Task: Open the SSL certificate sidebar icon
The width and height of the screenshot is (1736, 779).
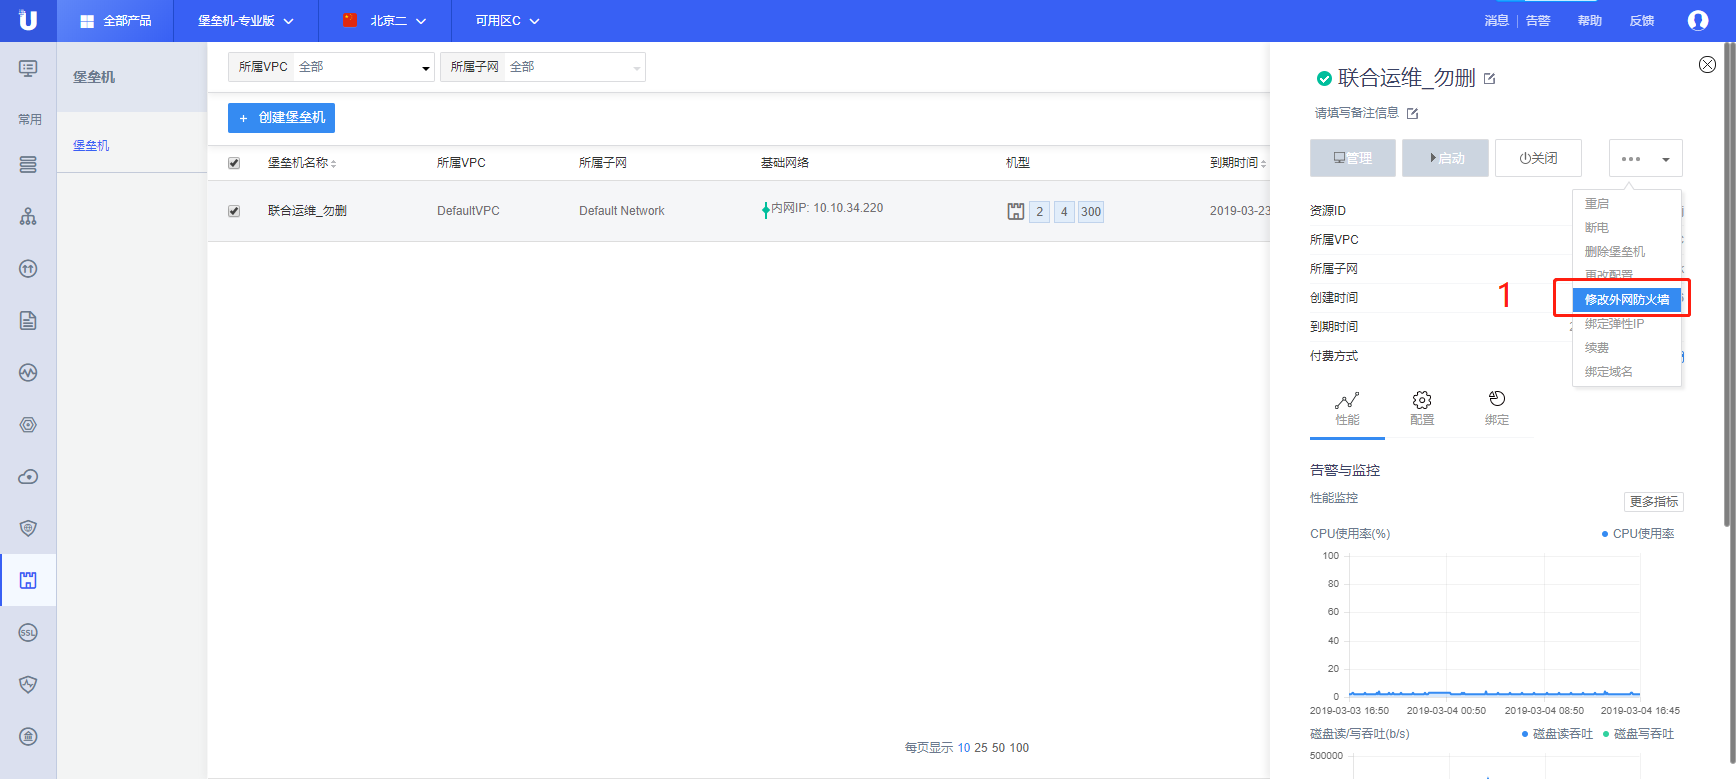Action: coord(28,632)
